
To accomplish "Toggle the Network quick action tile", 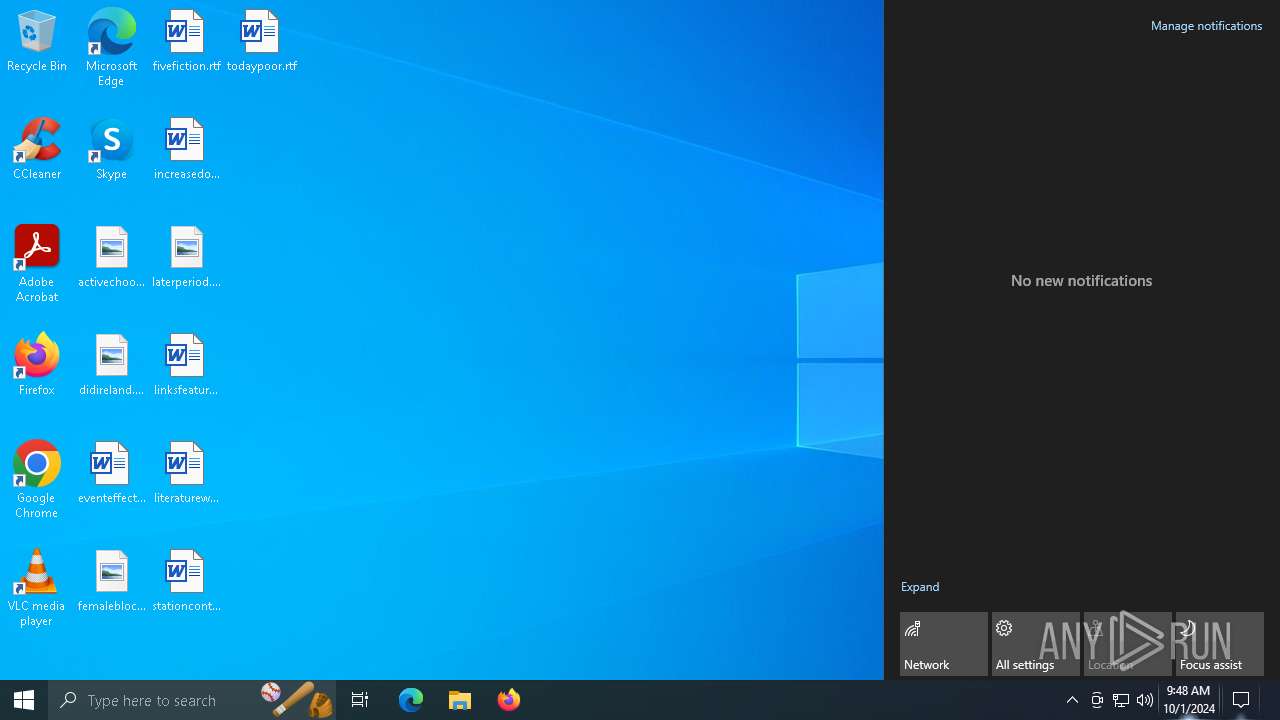I will click(944, 644).
